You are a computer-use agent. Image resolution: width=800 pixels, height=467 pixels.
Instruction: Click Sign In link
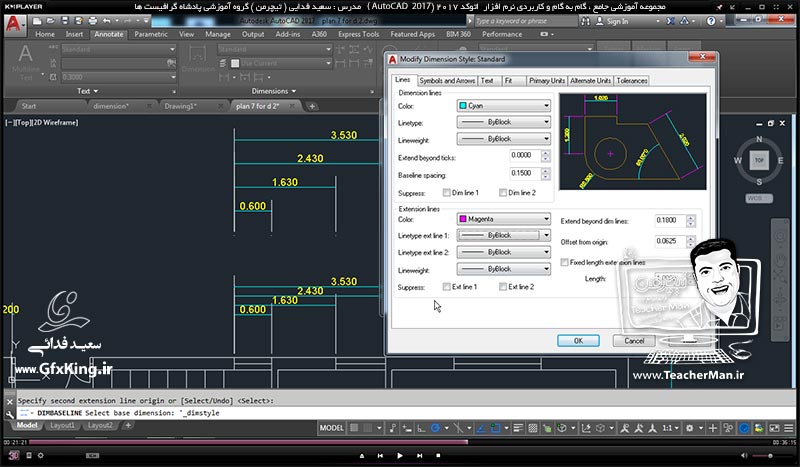tap(617, 21)
